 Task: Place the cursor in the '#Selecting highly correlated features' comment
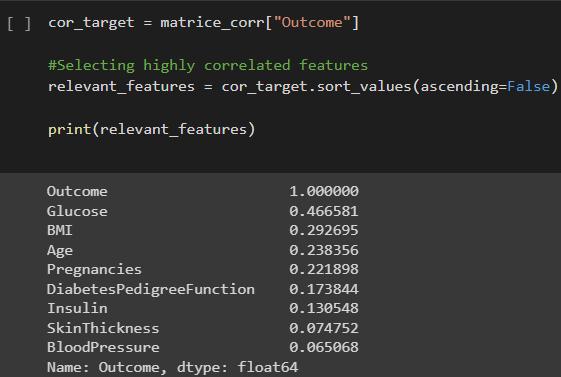[x=208, y=65]
